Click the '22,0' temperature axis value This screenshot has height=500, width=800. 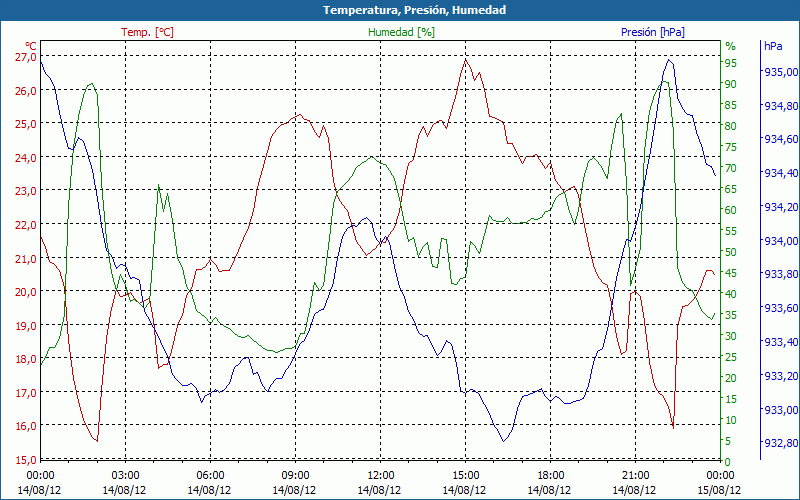[27, 225]
